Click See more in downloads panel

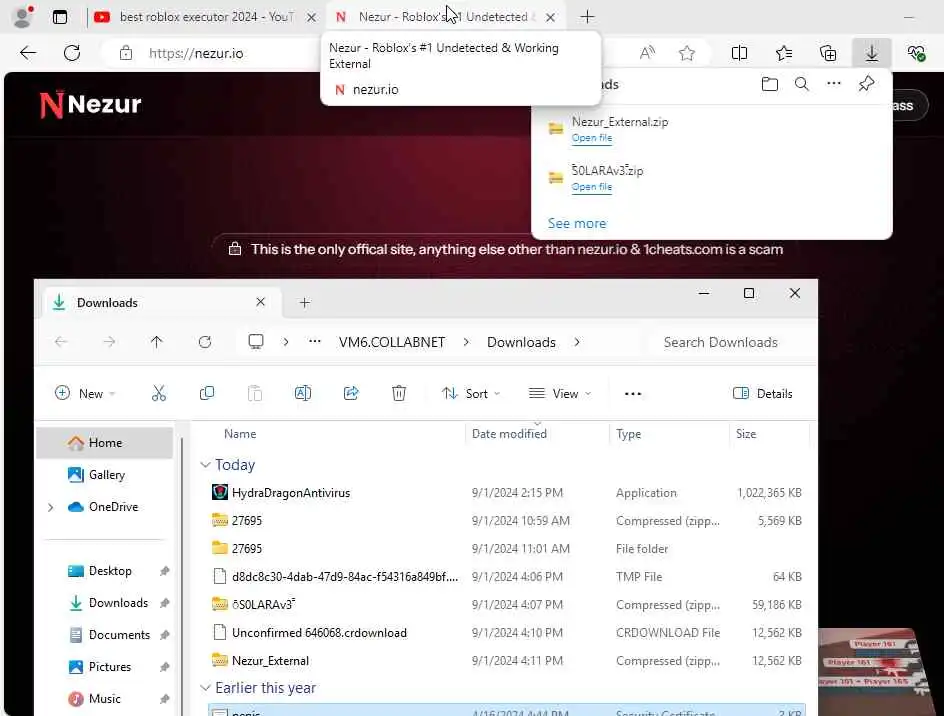(577, 223)
